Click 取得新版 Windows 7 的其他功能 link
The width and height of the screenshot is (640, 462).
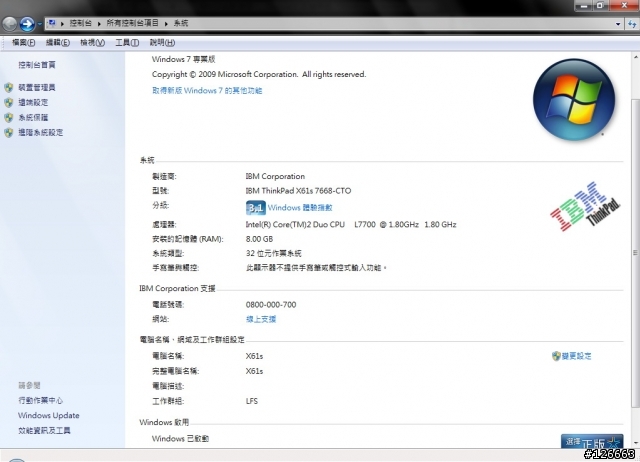[x=207, y=91]
